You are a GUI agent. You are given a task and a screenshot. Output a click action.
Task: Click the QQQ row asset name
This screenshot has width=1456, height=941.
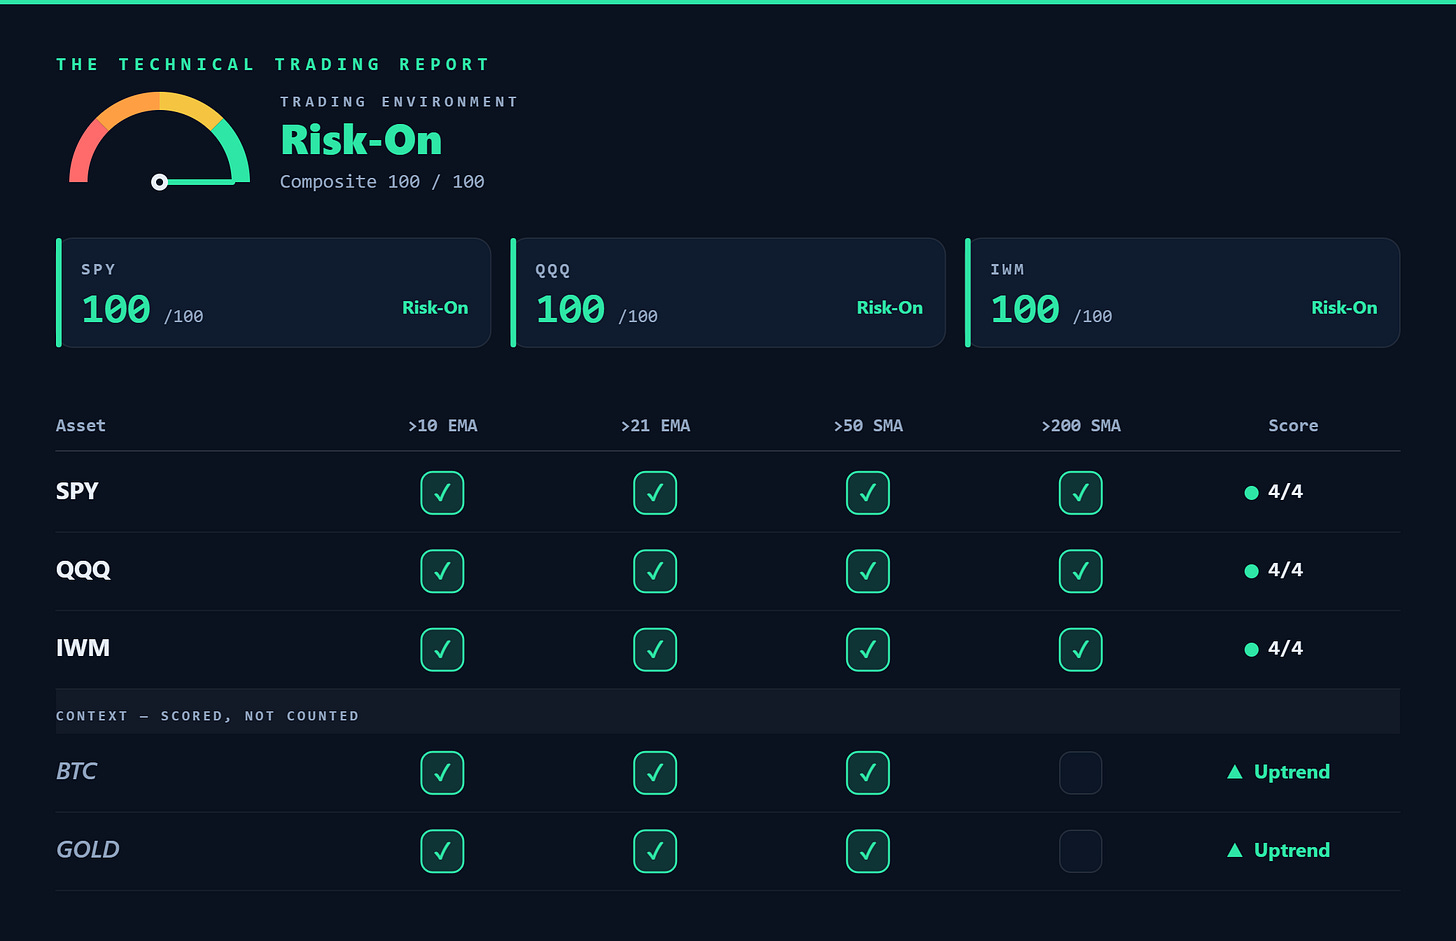[83, 570]
